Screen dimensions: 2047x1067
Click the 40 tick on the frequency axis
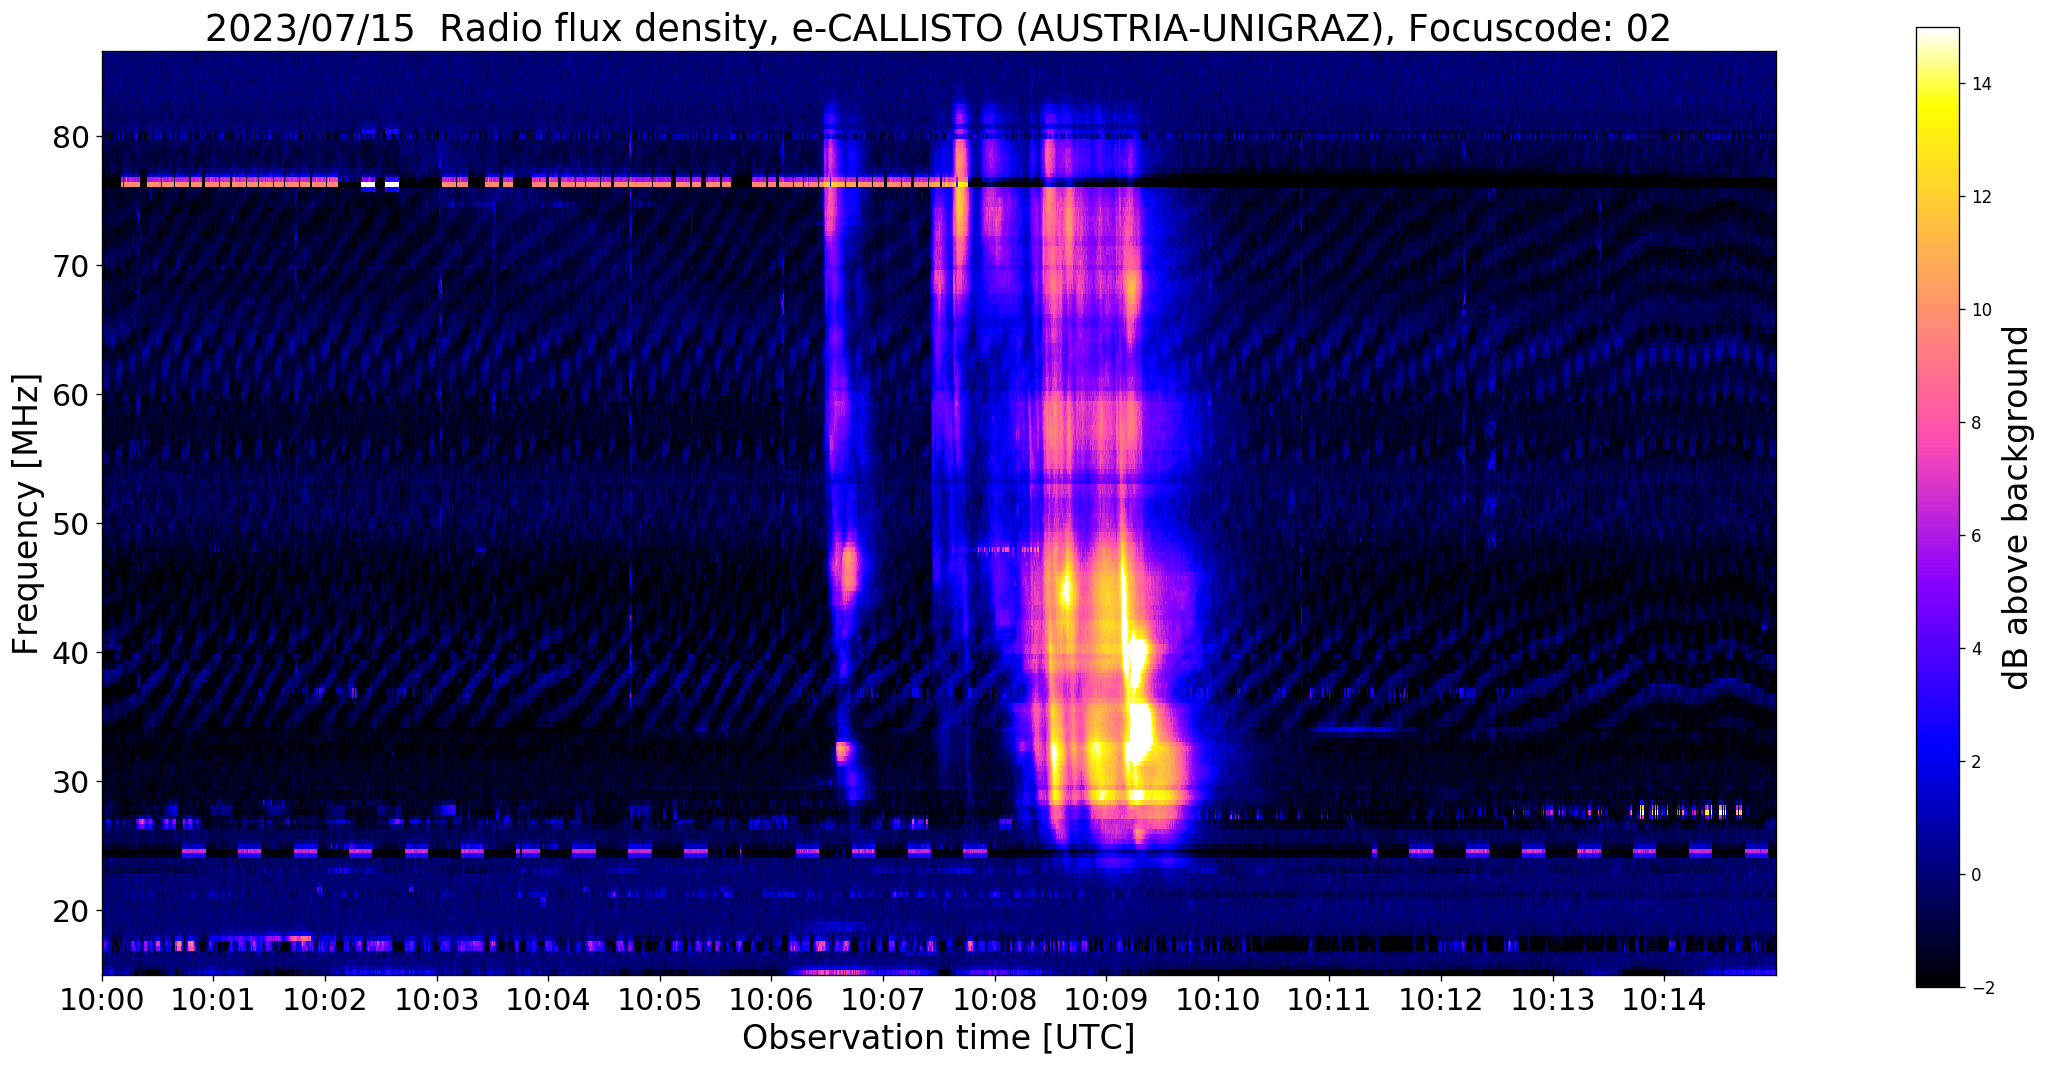70,653
